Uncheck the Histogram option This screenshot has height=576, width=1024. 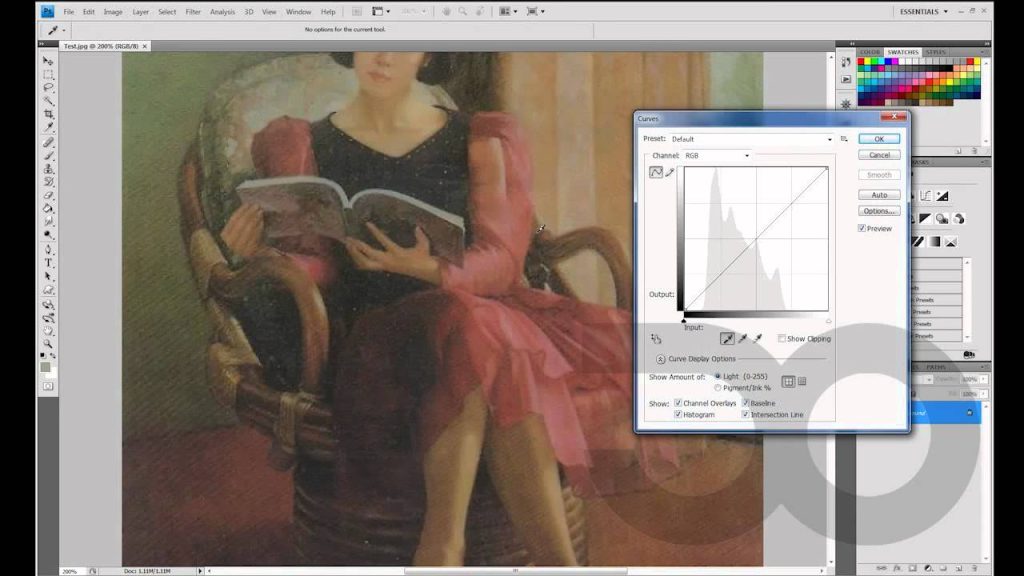click(x=678, y=415)
